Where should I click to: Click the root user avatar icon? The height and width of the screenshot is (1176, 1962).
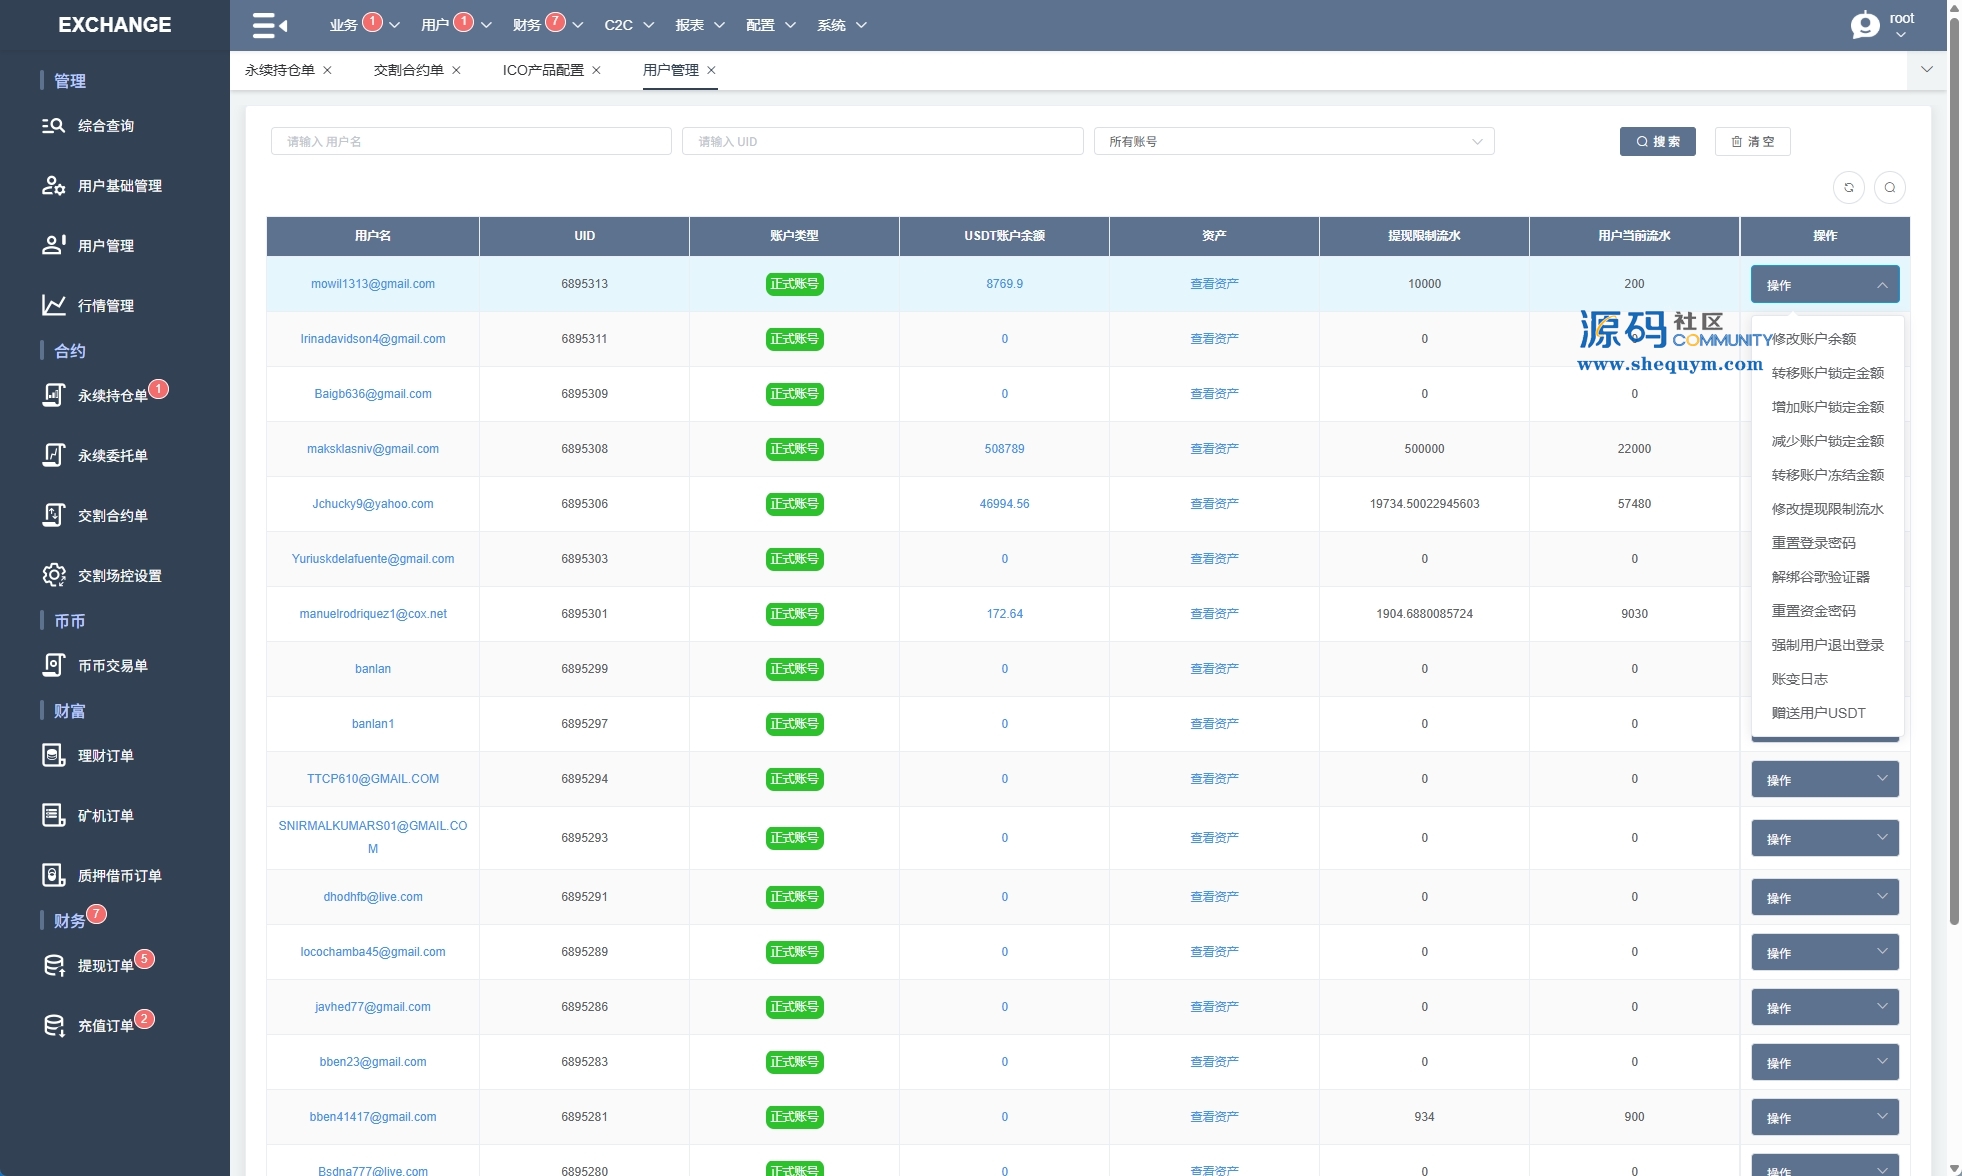pyautogui.click(x=1865, y=25)
